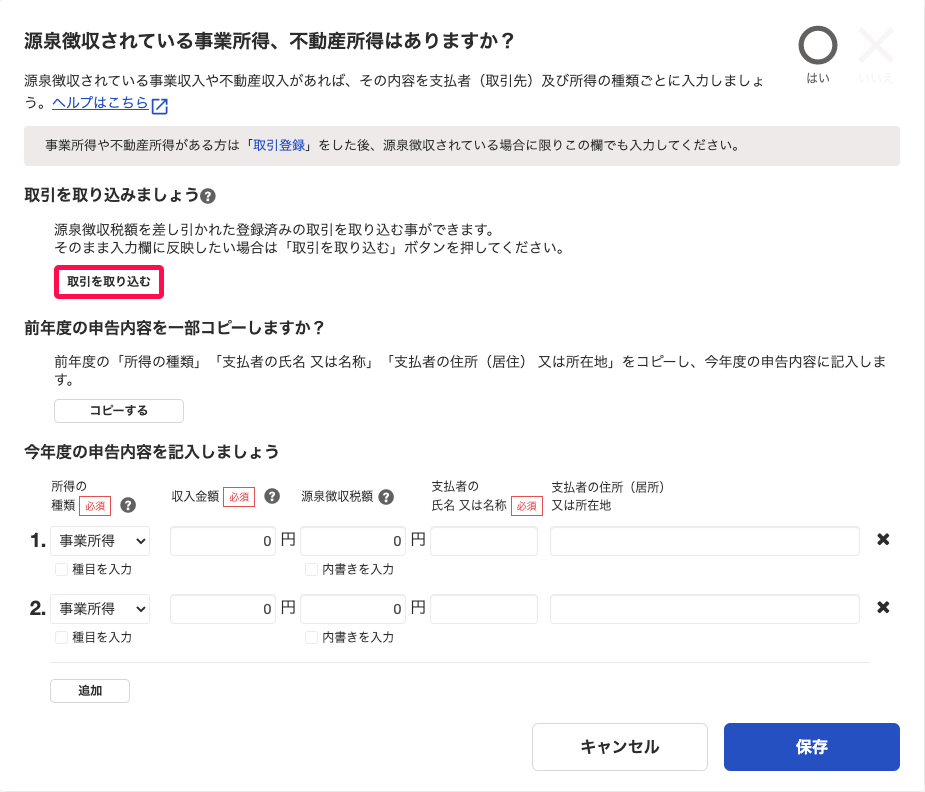Check row 2 内書きを入力 checkbox

click(x=311, y=637)
